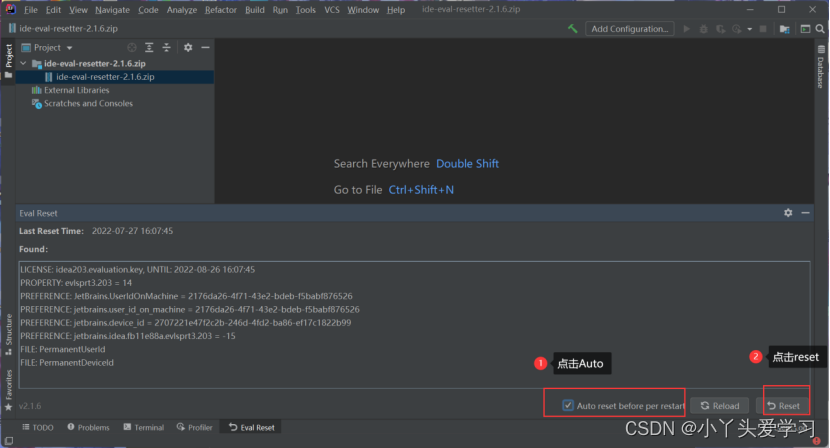Click Last Reset Time value 2022-07-27

tap(132, 231)
